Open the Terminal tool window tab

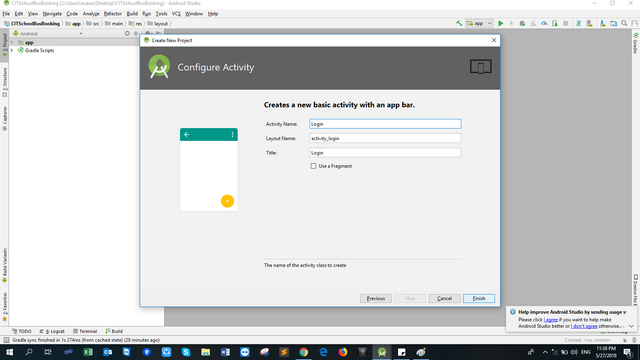point(85,331)
